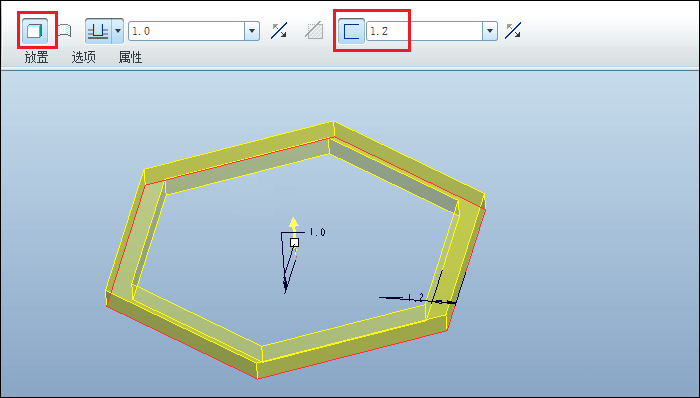Click the 1.0 dimension label in the model view
The image size is (700, 398).
pos(317,232)
